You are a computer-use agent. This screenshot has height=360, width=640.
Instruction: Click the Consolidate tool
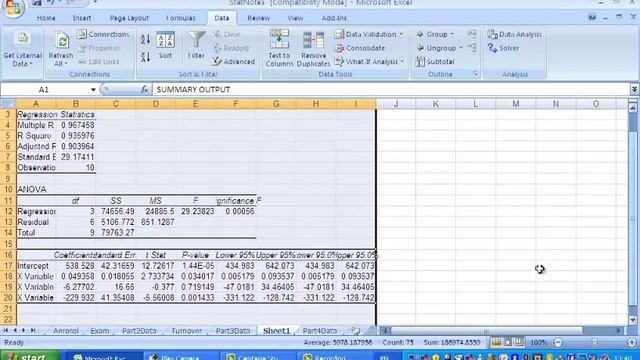pos(360,48)
